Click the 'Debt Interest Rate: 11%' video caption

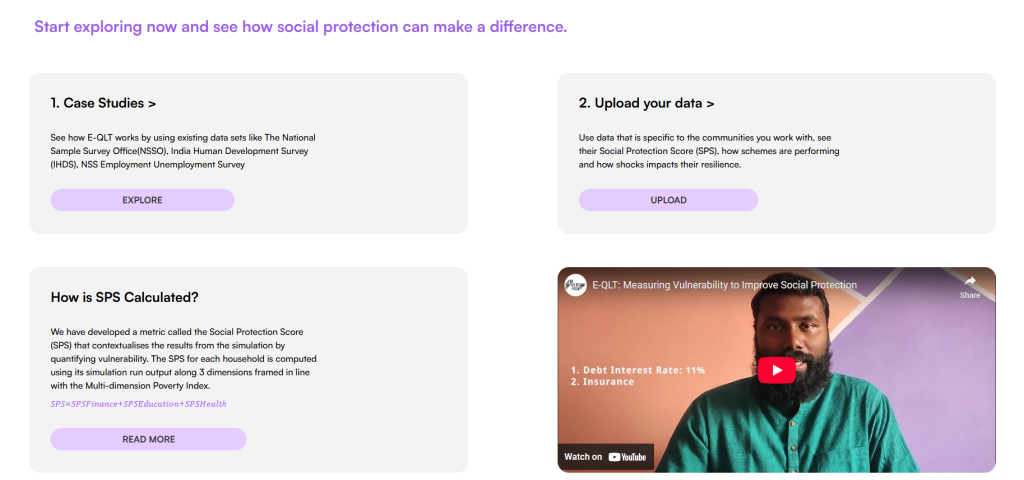pos(638,370)
